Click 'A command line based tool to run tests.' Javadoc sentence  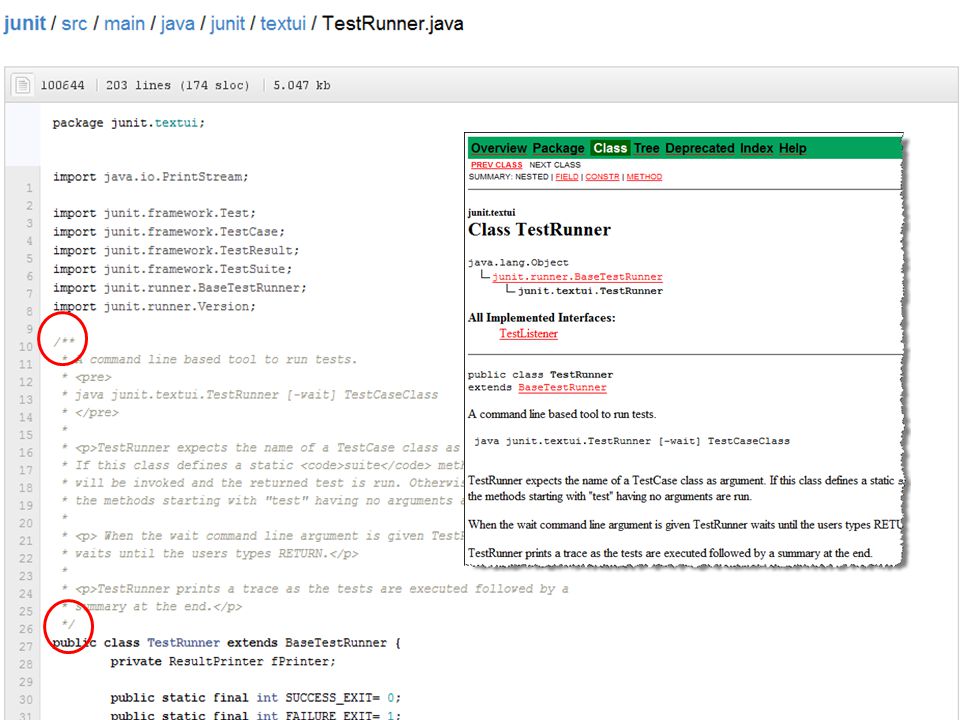562,414
